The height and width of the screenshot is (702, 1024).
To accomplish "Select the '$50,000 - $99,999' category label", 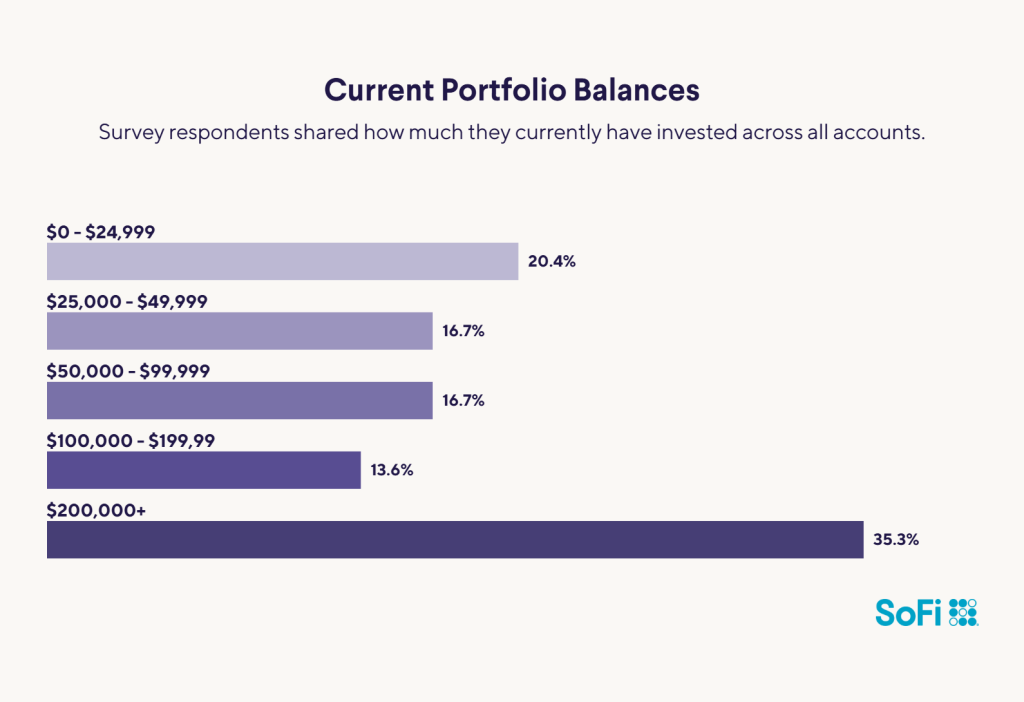I will point(128,371).
